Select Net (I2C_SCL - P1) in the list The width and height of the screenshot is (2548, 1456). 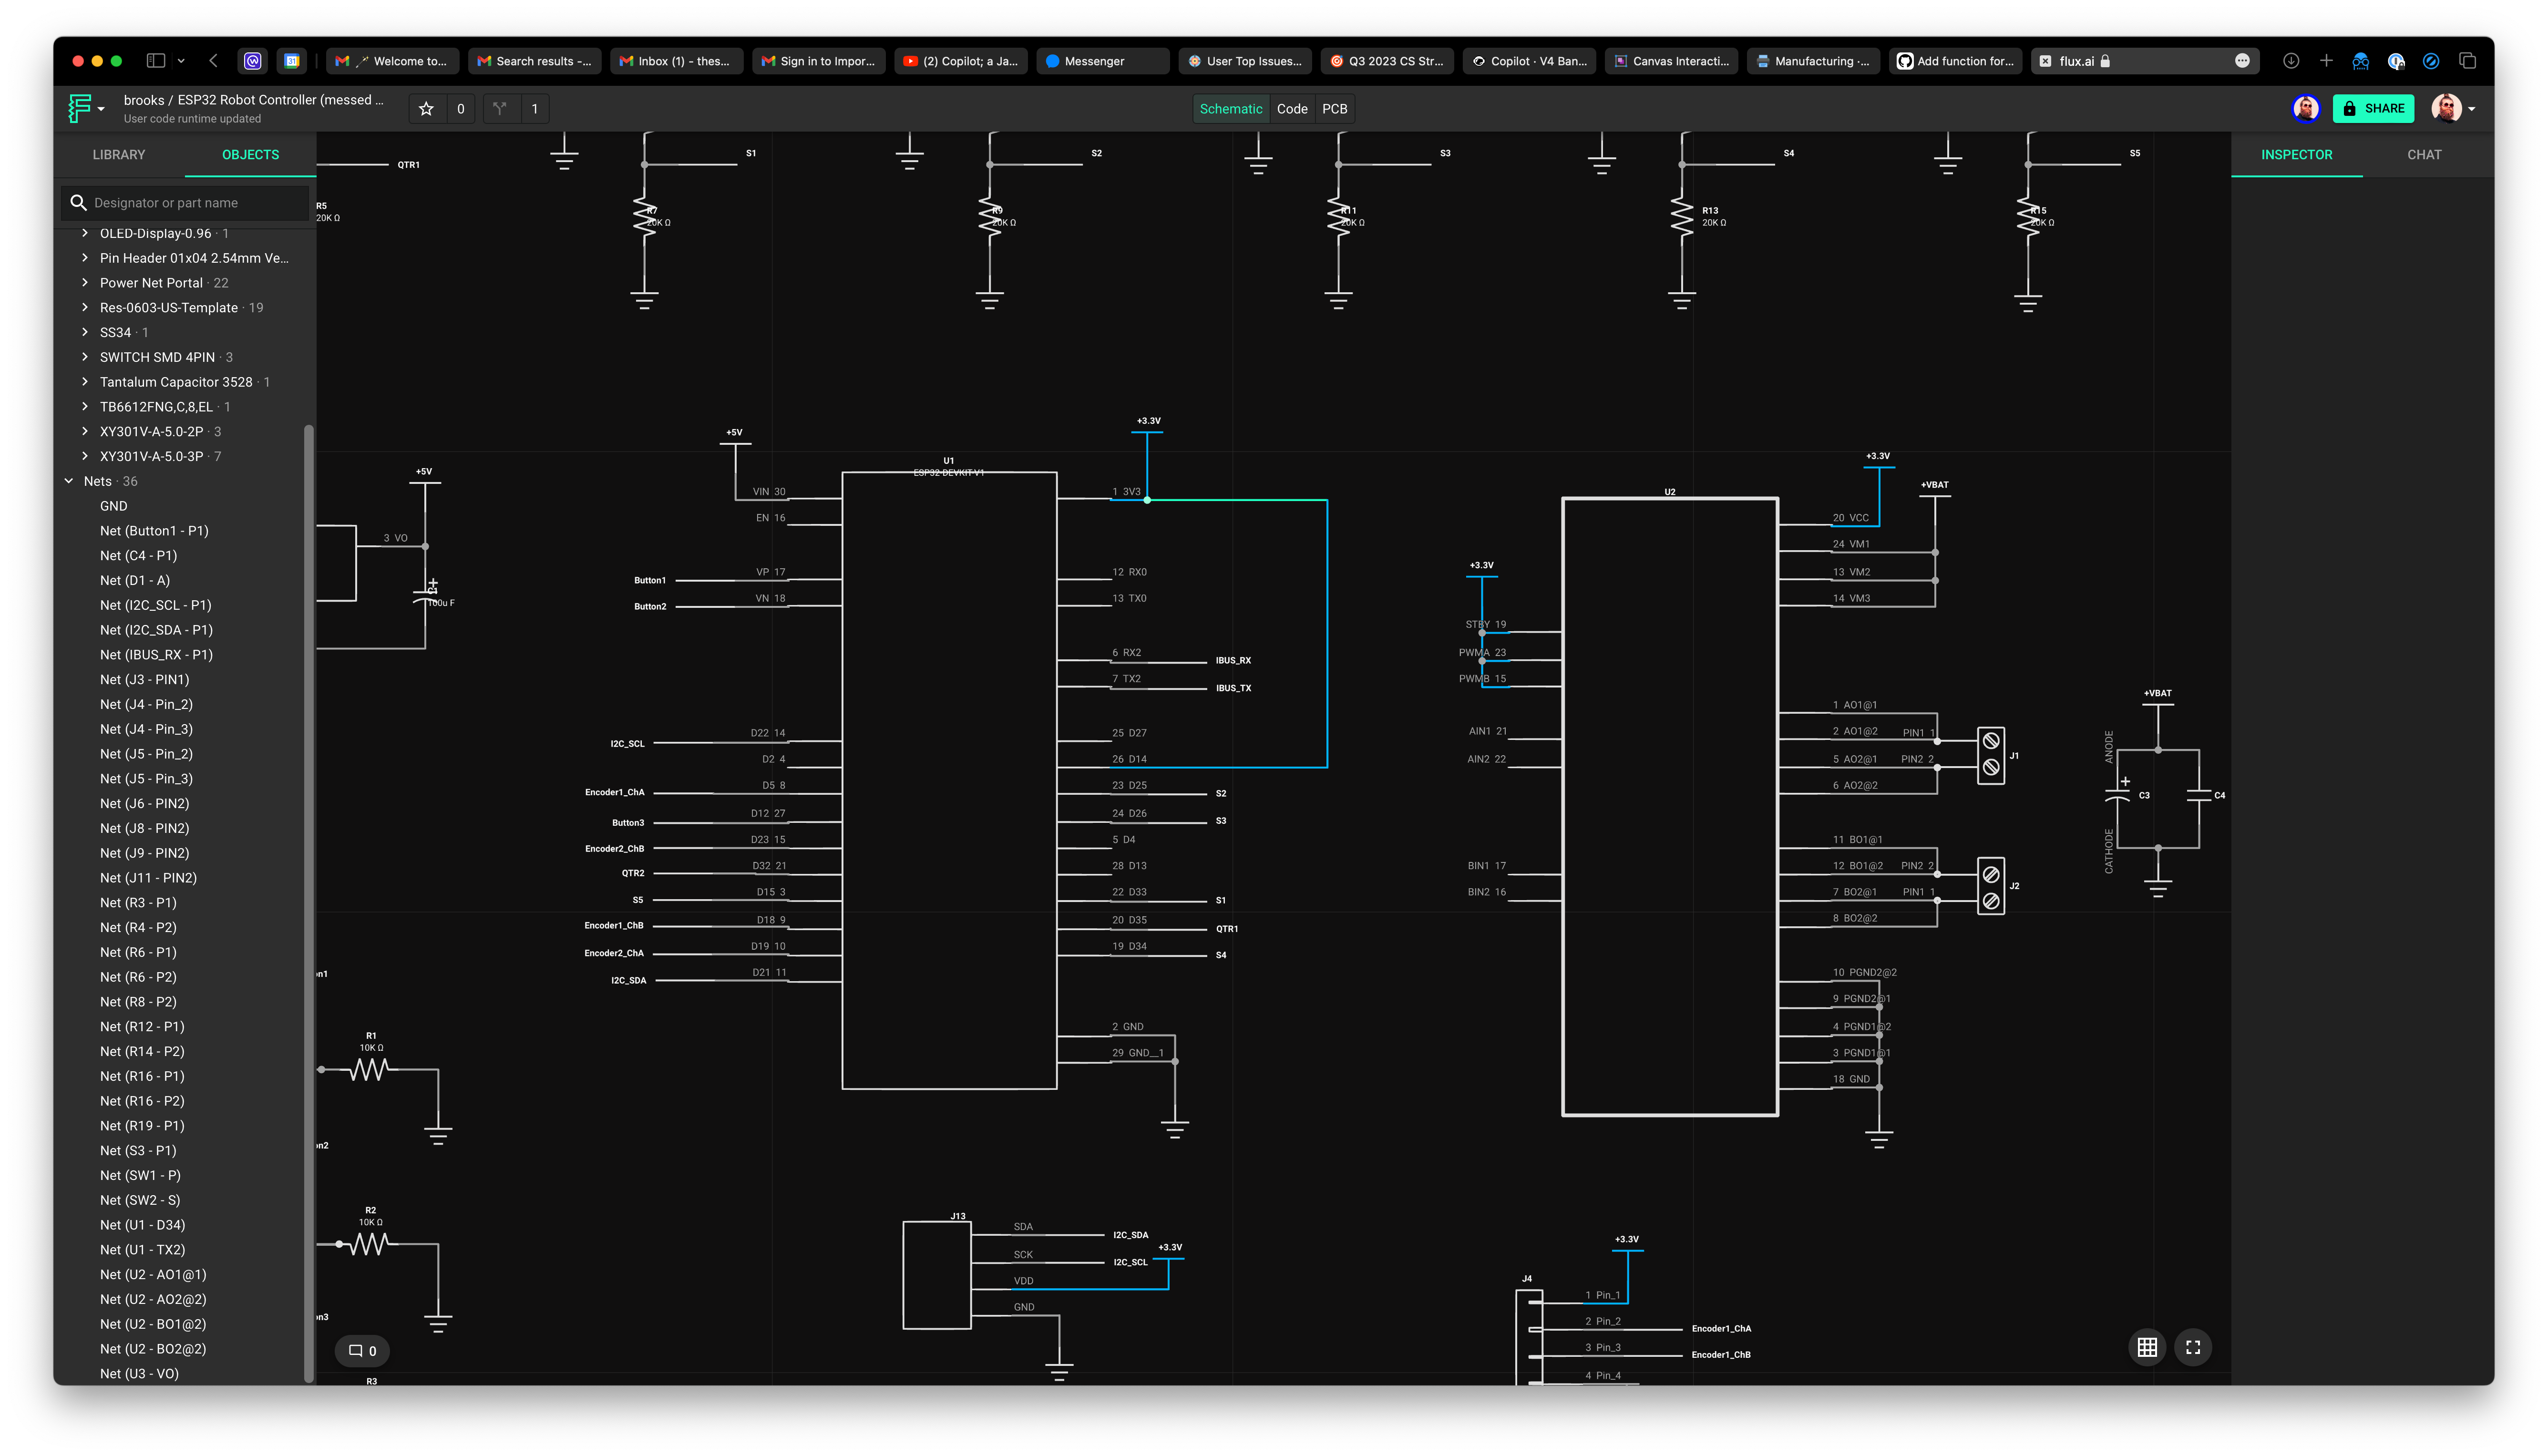155,605
